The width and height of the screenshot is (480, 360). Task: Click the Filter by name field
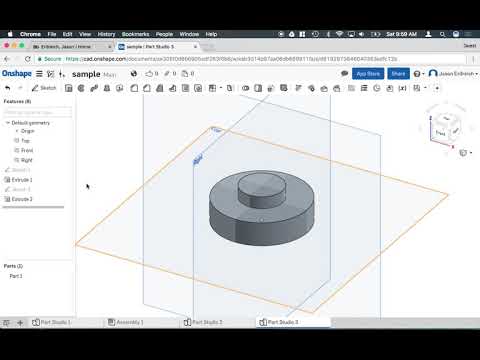pos(37,112)
